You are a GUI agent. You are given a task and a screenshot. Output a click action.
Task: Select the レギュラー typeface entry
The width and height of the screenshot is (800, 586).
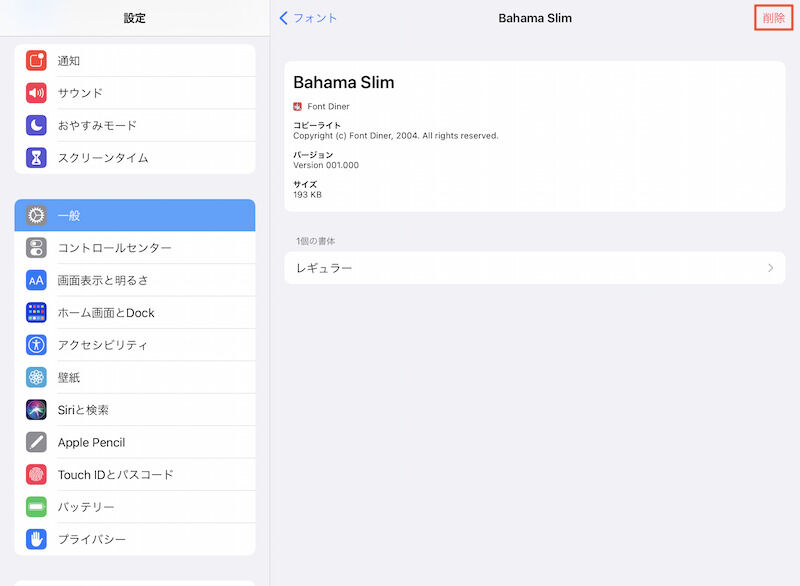click(x=535, y=268)
